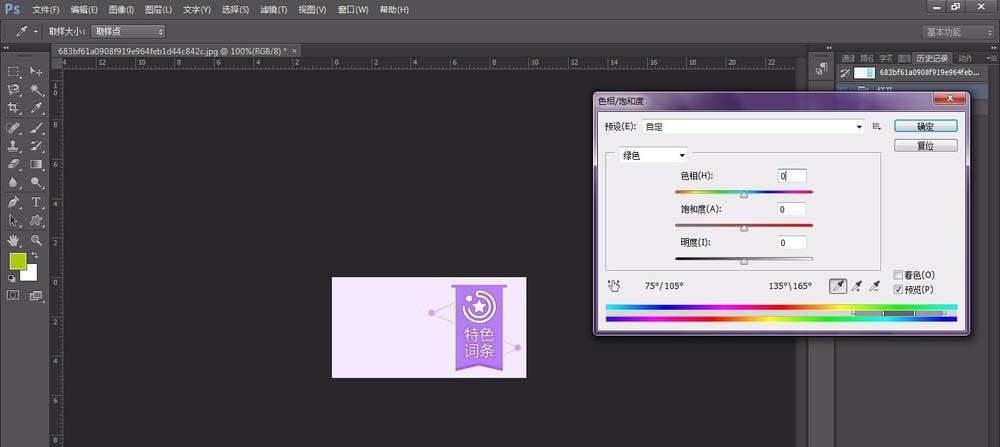
Task: Expand the 绿色 color range dropdown
Action: pos(653,155)
